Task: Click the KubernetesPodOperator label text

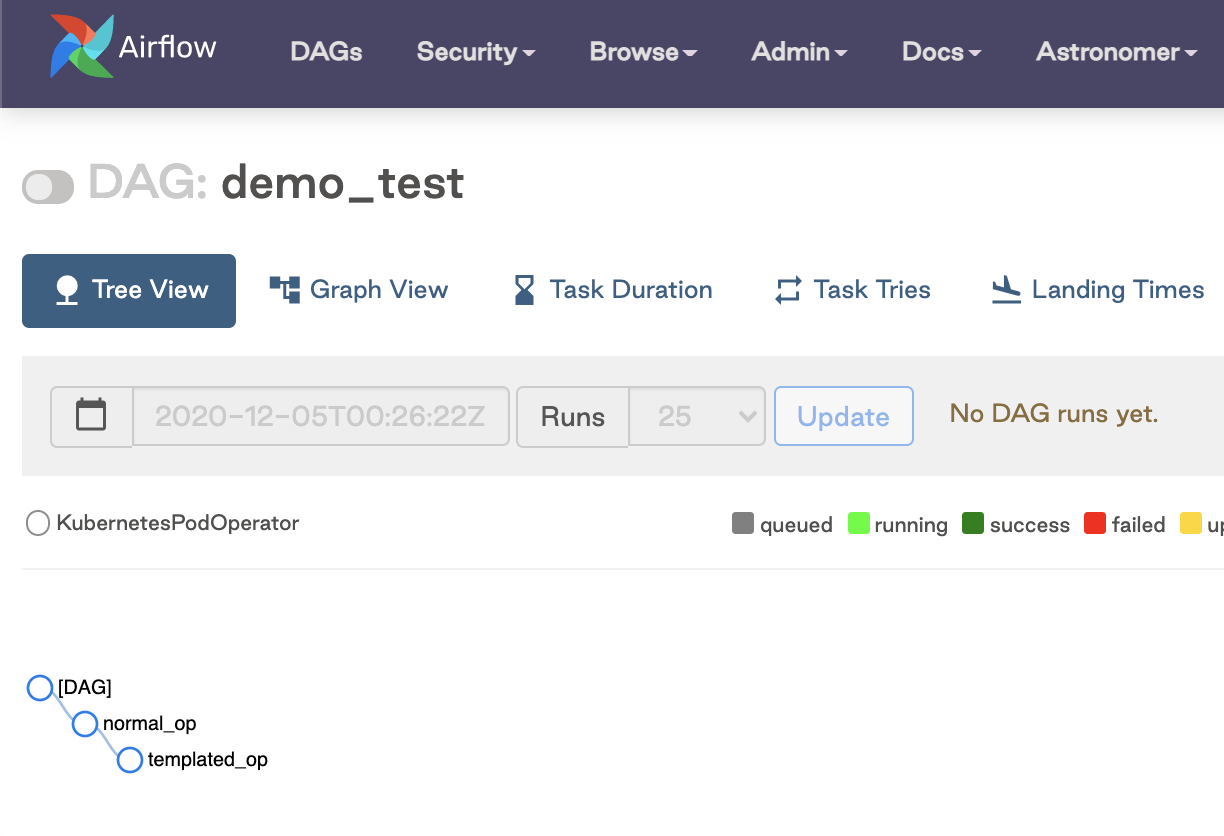Action: (x=178, y=523)
